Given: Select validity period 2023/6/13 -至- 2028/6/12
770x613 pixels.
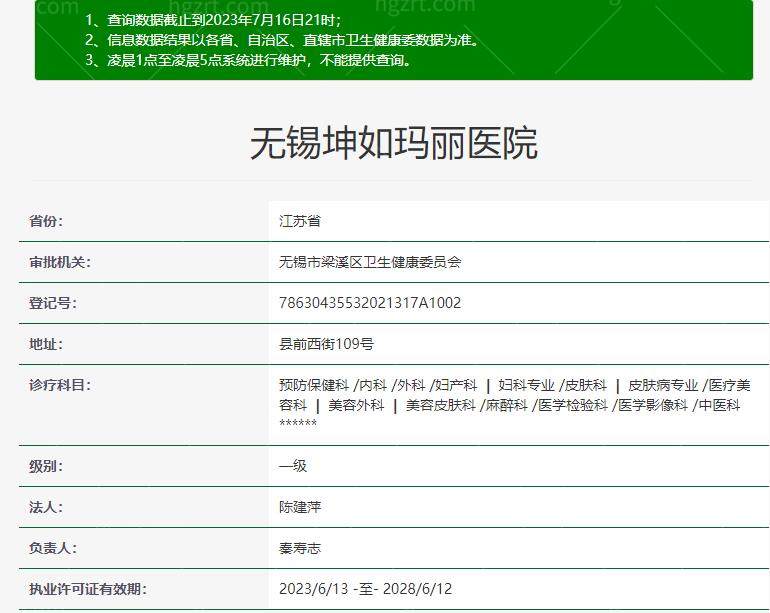Looking at the screenshot, I should (x=365, y=588).
